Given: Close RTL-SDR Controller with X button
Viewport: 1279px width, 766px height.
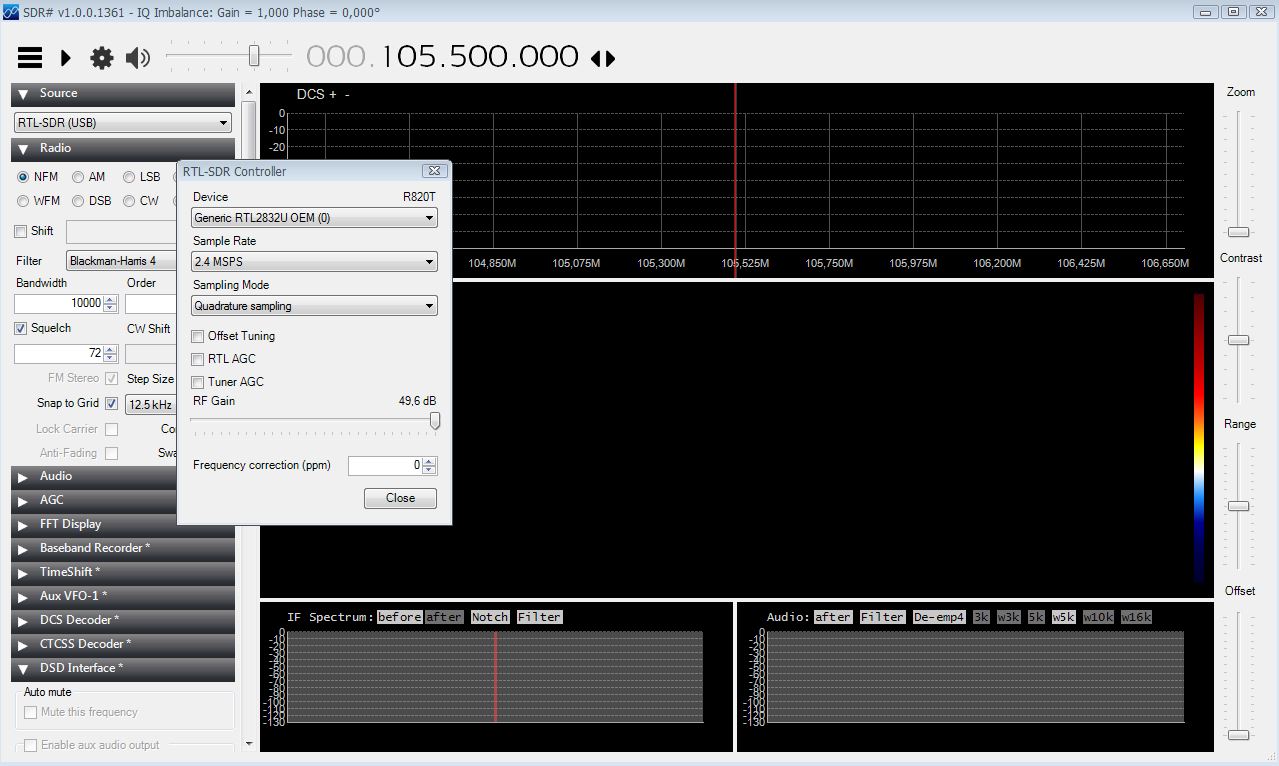Looking at the screenshot, I should click(x=434, y=171).
